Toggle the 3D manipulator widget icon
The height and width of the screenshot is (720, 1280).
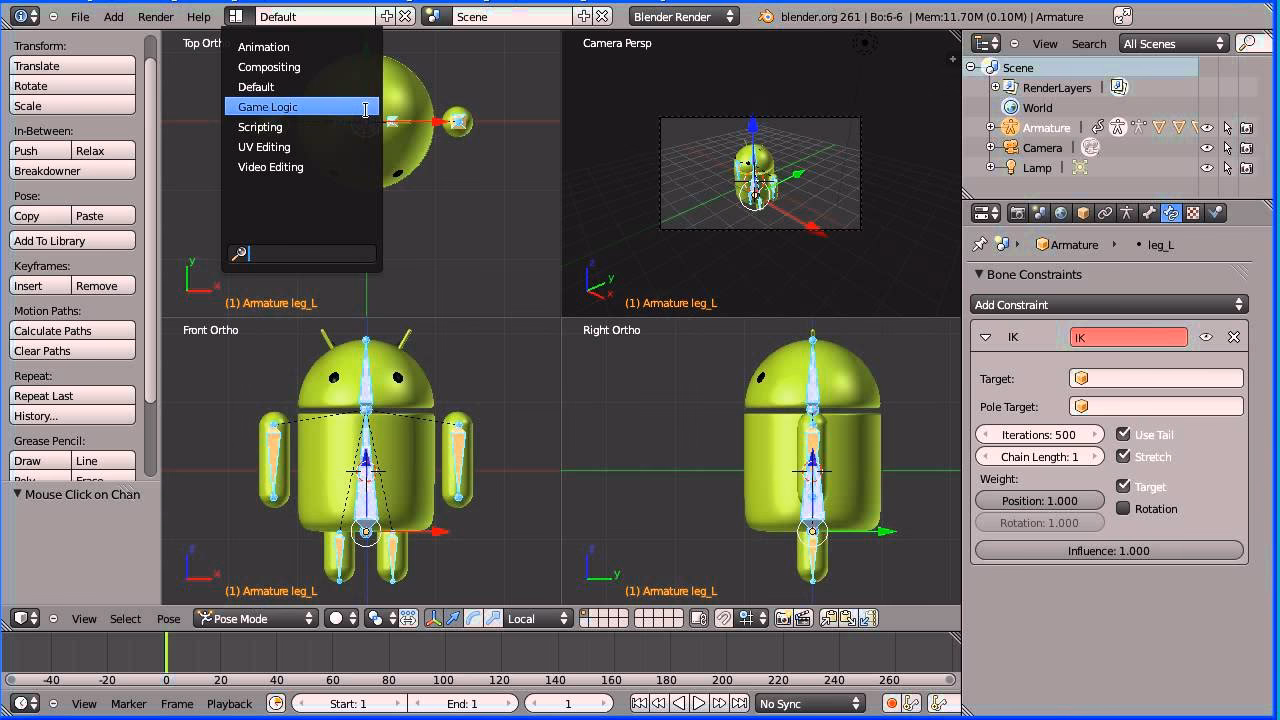pyautogui.click(x=434, y=618)
